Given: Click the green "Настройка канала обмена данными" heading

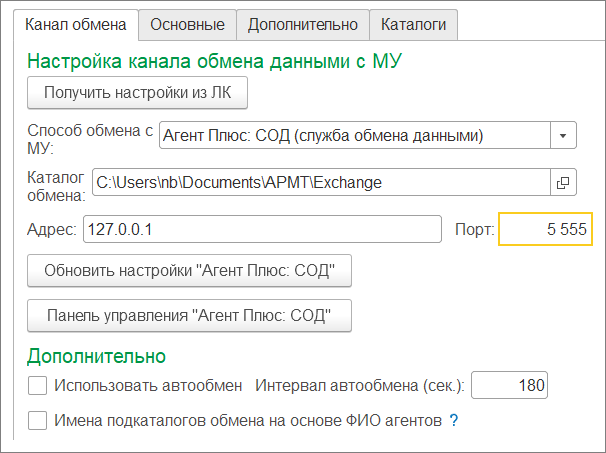Looking at the screenshot, I should pyautogui.click(x=214, y=61).
